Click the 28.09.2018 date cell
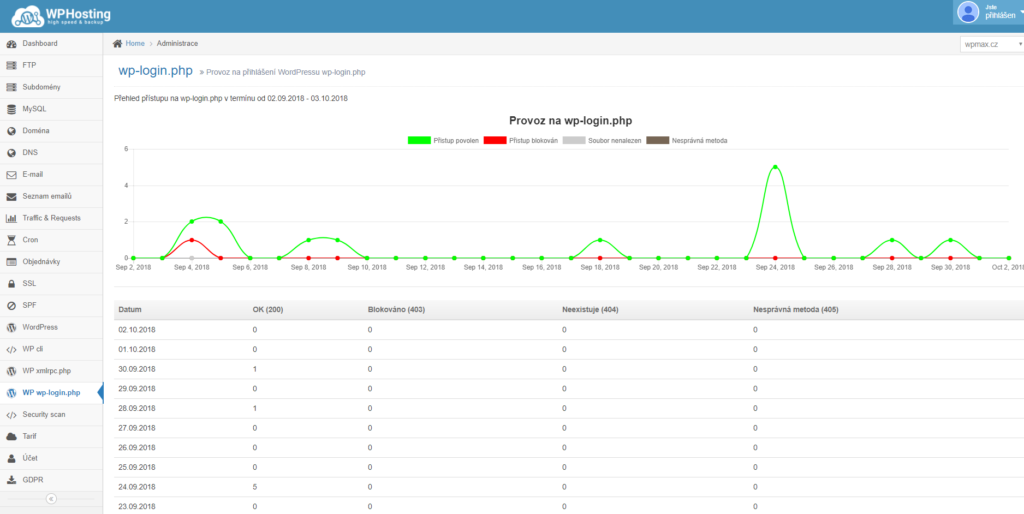The width and height of the screenshot is (1024, 514). (x=137, y=408)
